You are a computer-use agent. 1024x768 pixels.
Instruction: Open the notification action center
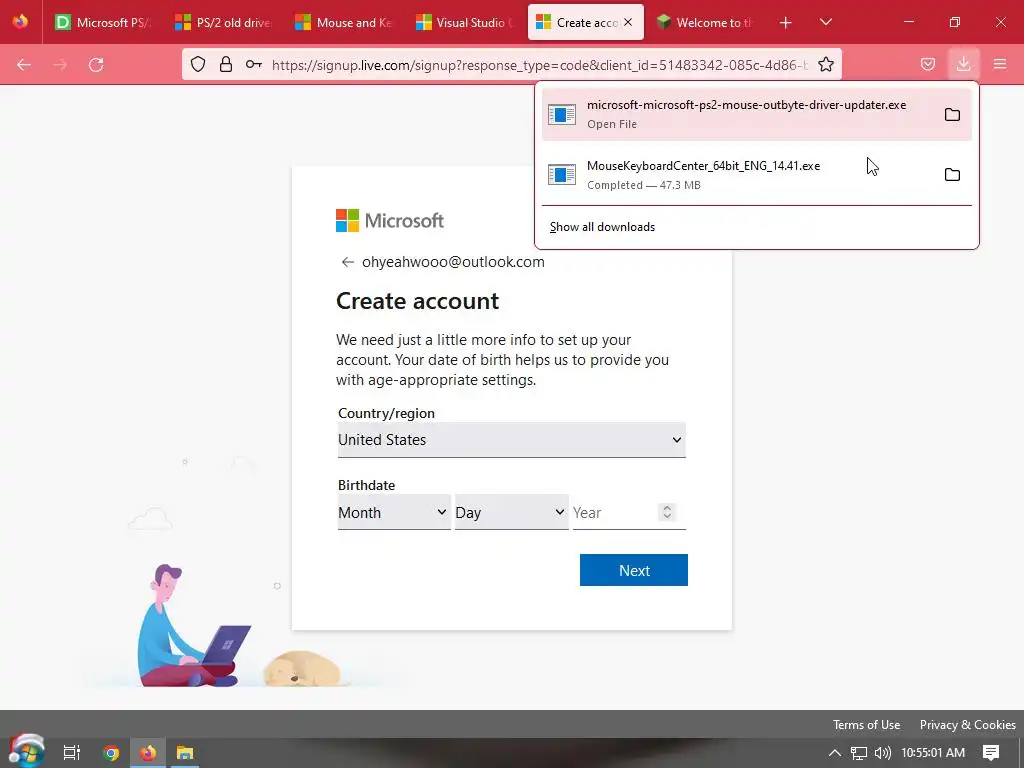coord(991,752)
